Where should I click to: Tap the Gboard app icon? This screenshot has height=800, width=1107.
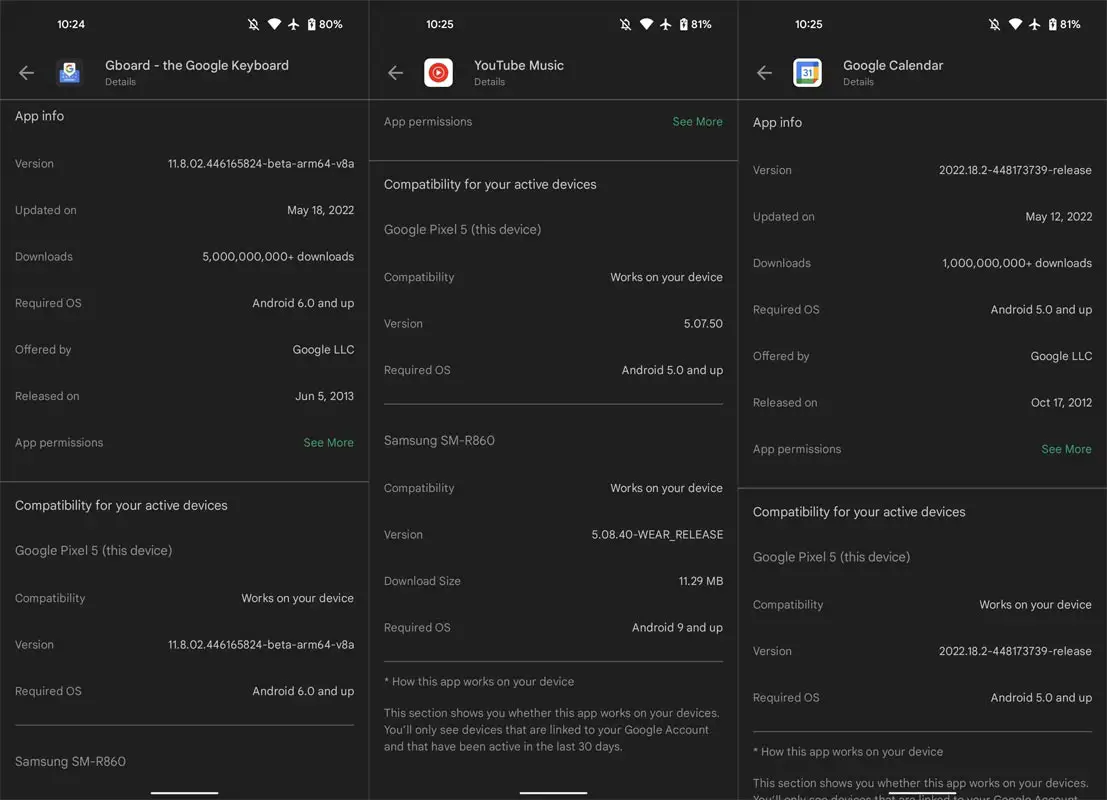point(69,73)
